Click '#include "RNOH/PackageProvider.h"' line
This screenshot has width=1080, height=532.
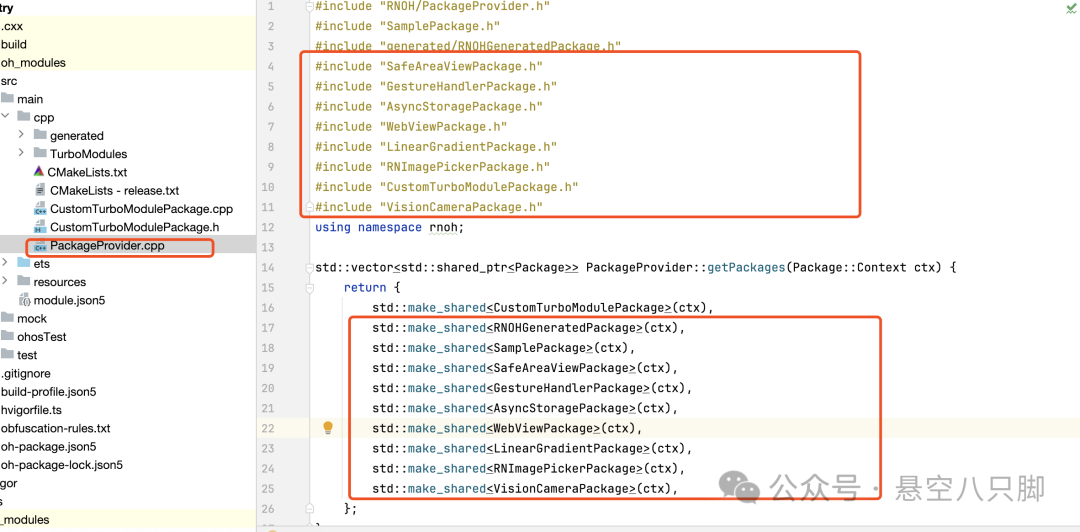click(x=433, y=6)
